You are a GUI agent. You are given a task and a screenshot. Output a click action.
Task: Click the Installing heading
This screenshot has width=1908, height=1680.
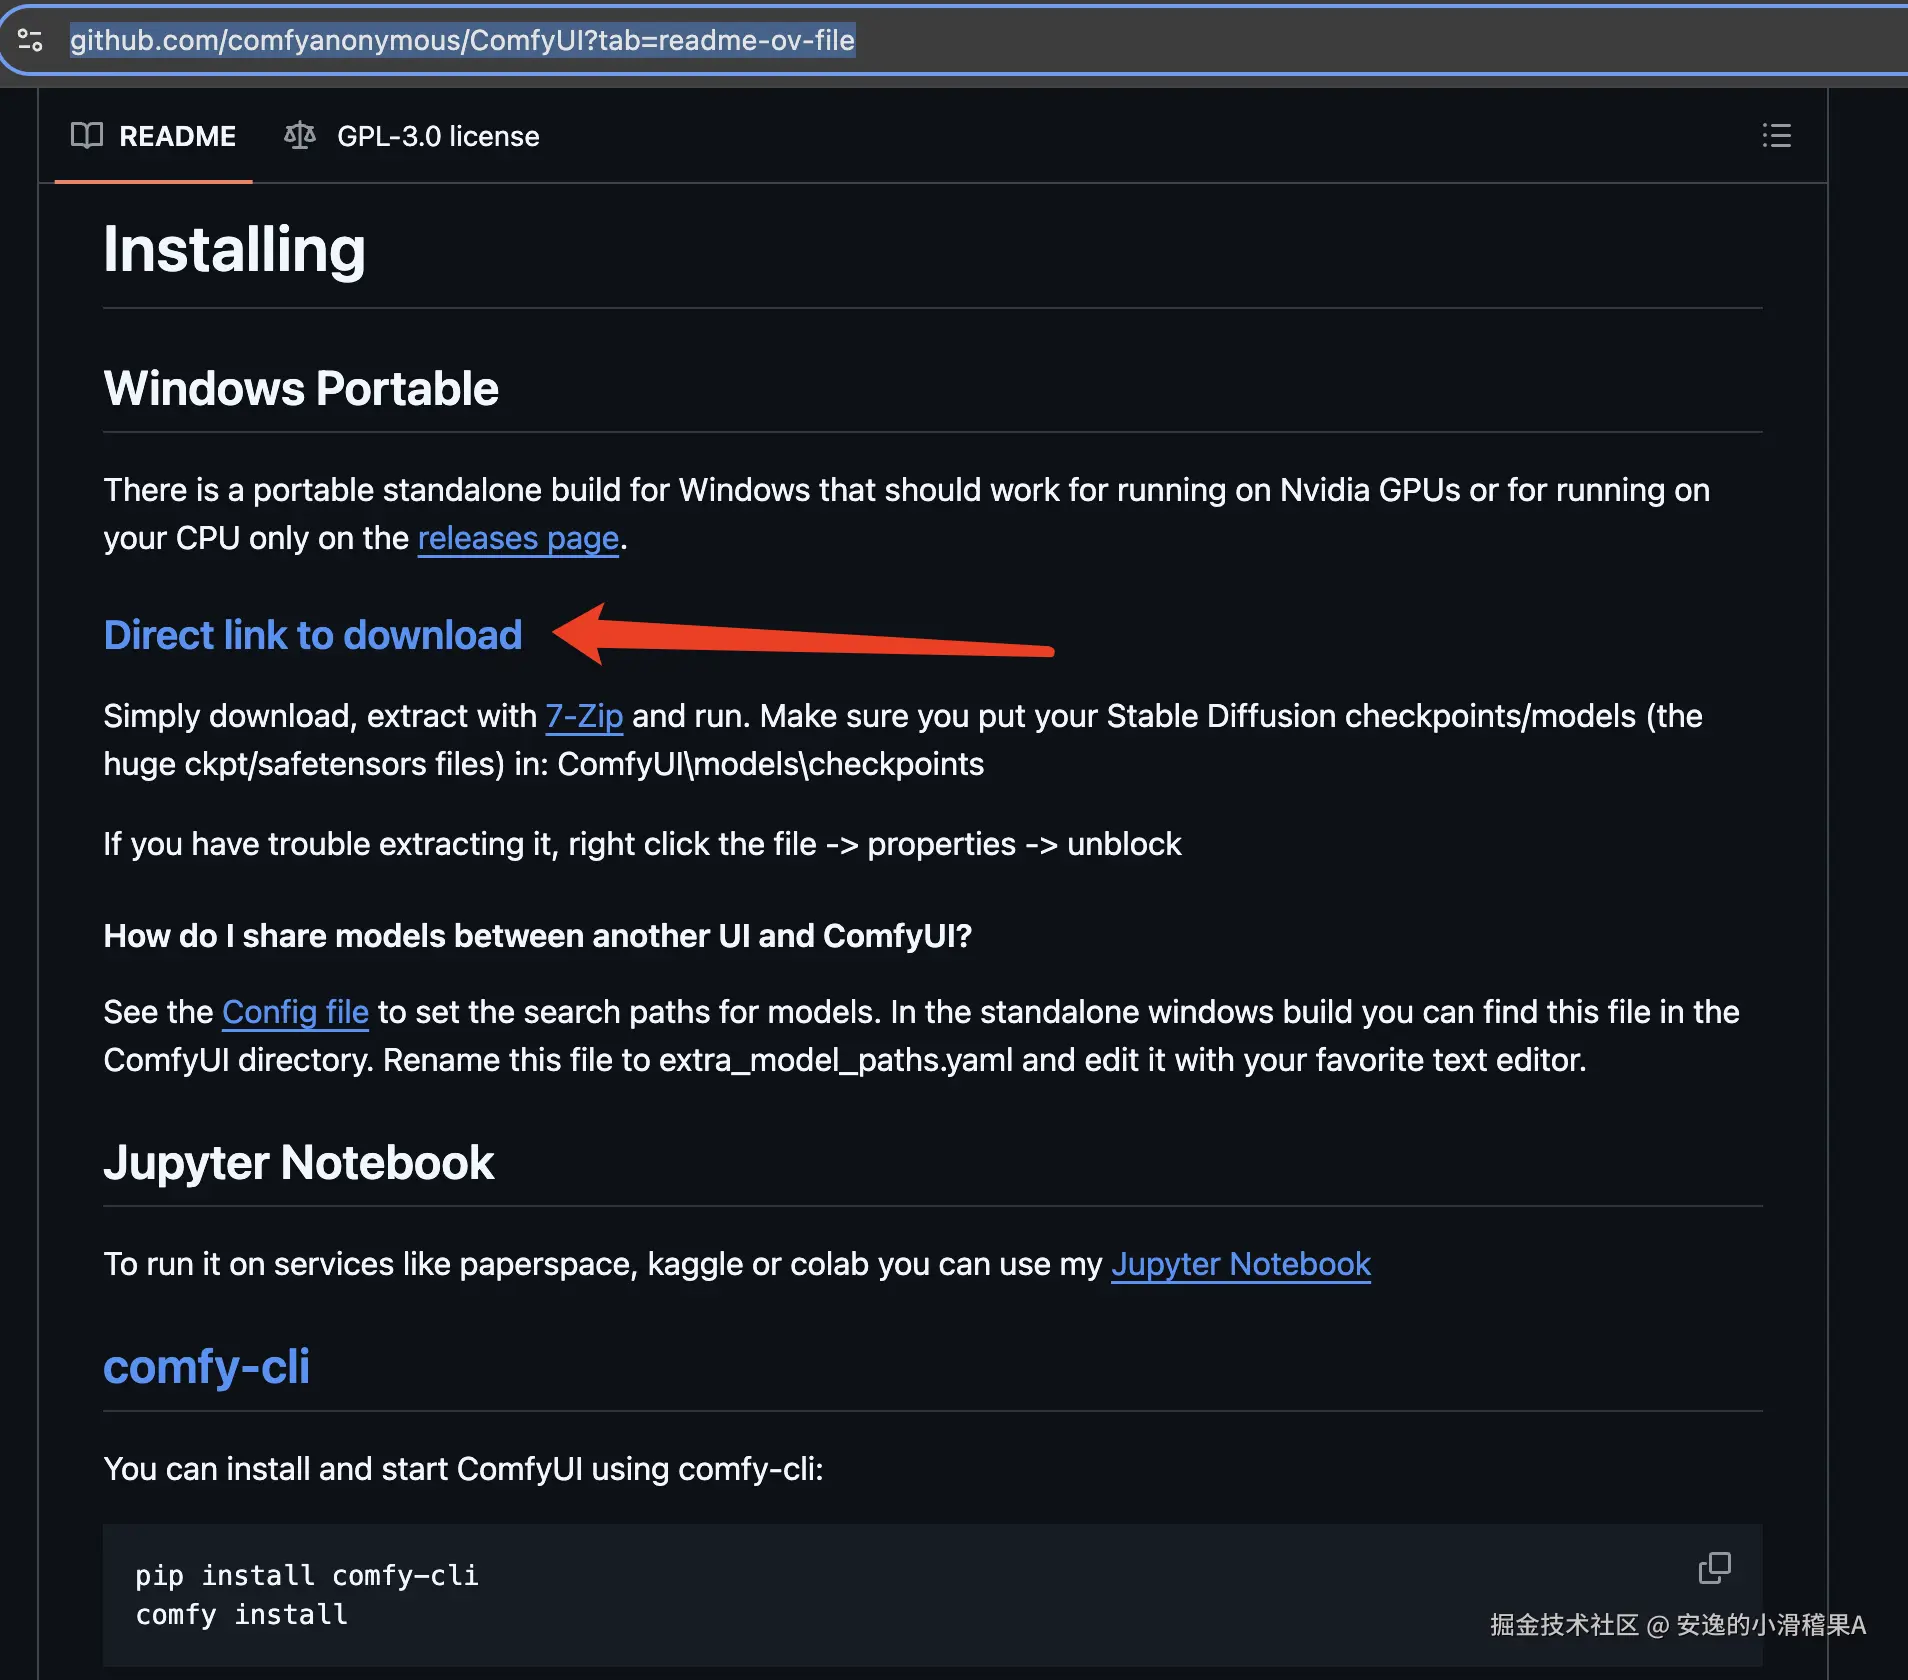point(235,250)
